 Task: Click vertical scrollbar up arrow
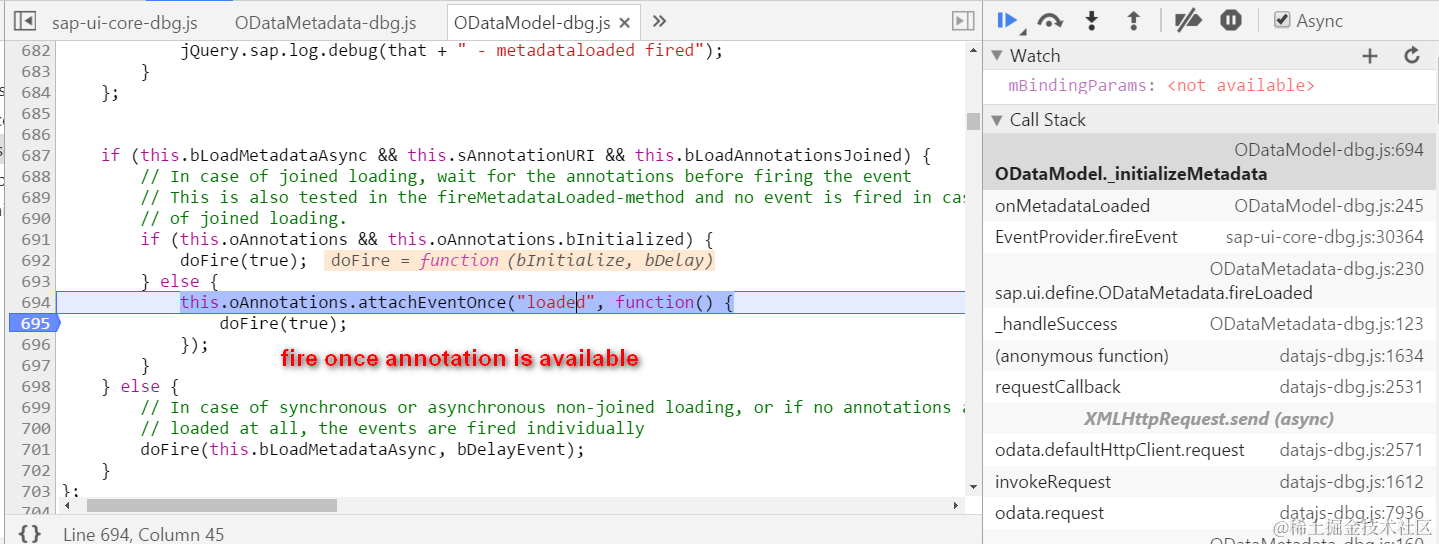point(973,50)
